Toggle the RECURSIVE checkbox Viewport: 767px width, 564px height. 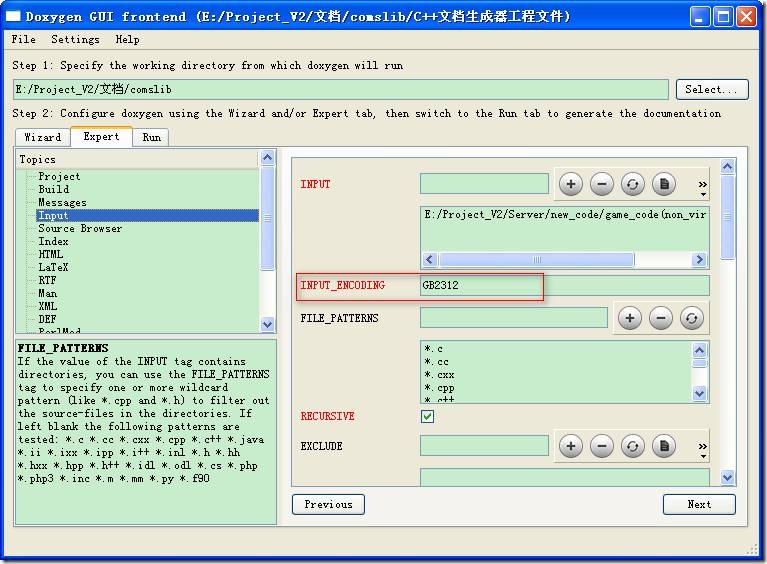[x=427, y=416]
